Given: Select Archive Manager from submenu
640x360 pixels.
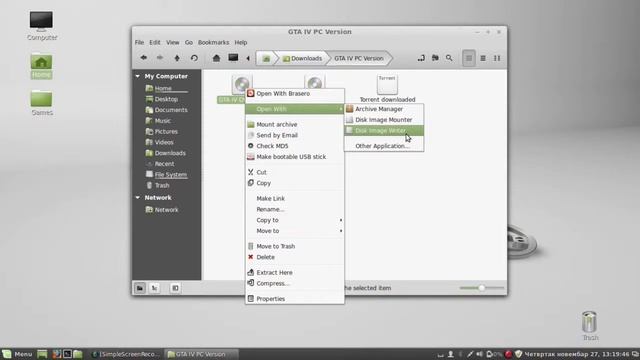Looking at the screenshot, I should click(x=384, y=109).
